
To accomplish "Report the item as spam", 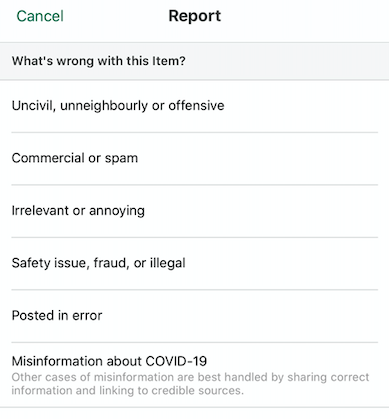I will (194, 158).
